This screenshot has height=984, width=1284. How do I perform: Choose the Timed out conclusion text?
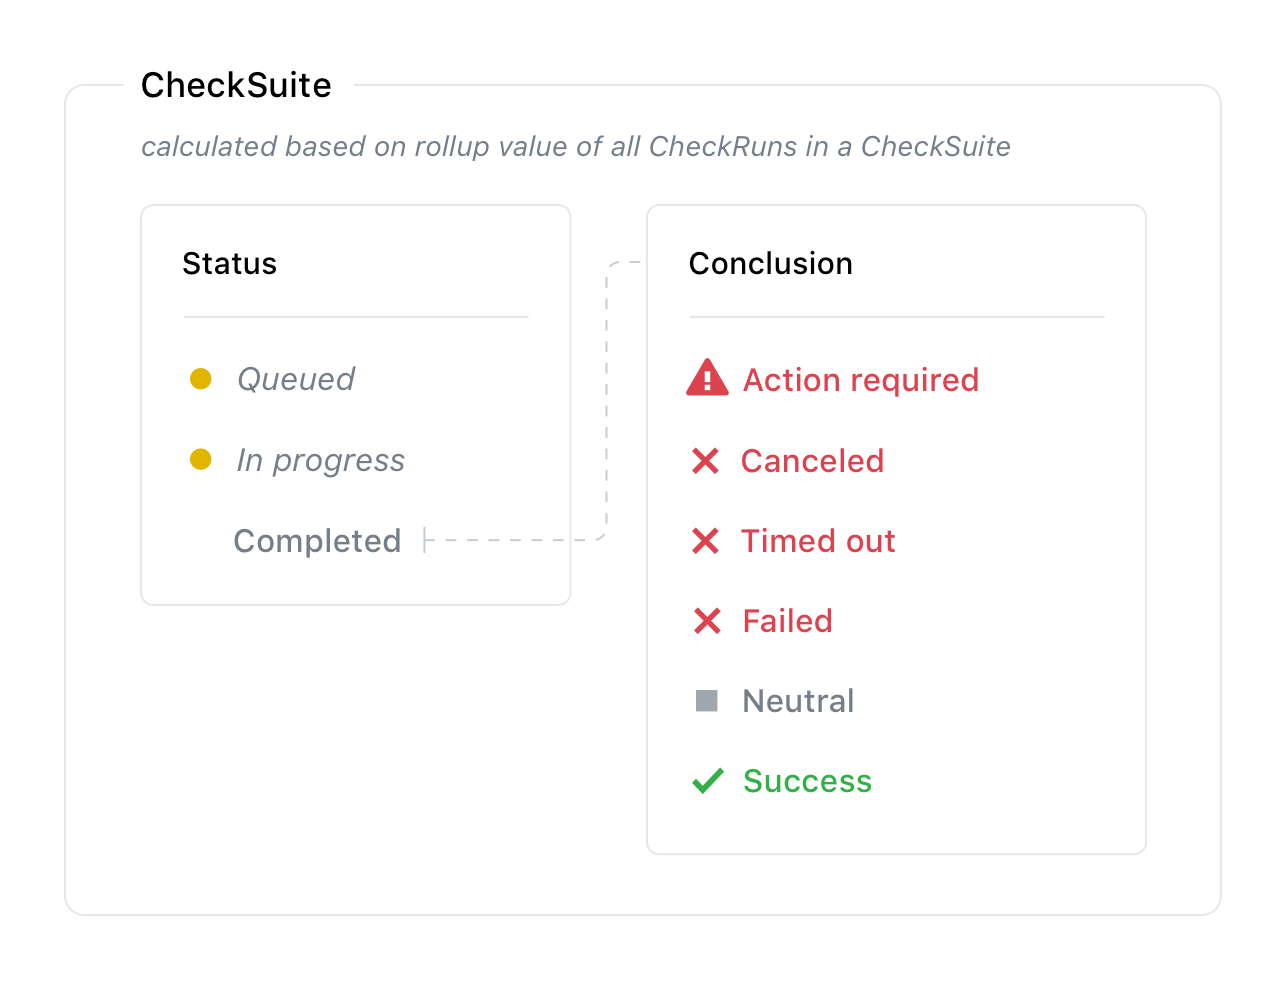tap(818, 541)
